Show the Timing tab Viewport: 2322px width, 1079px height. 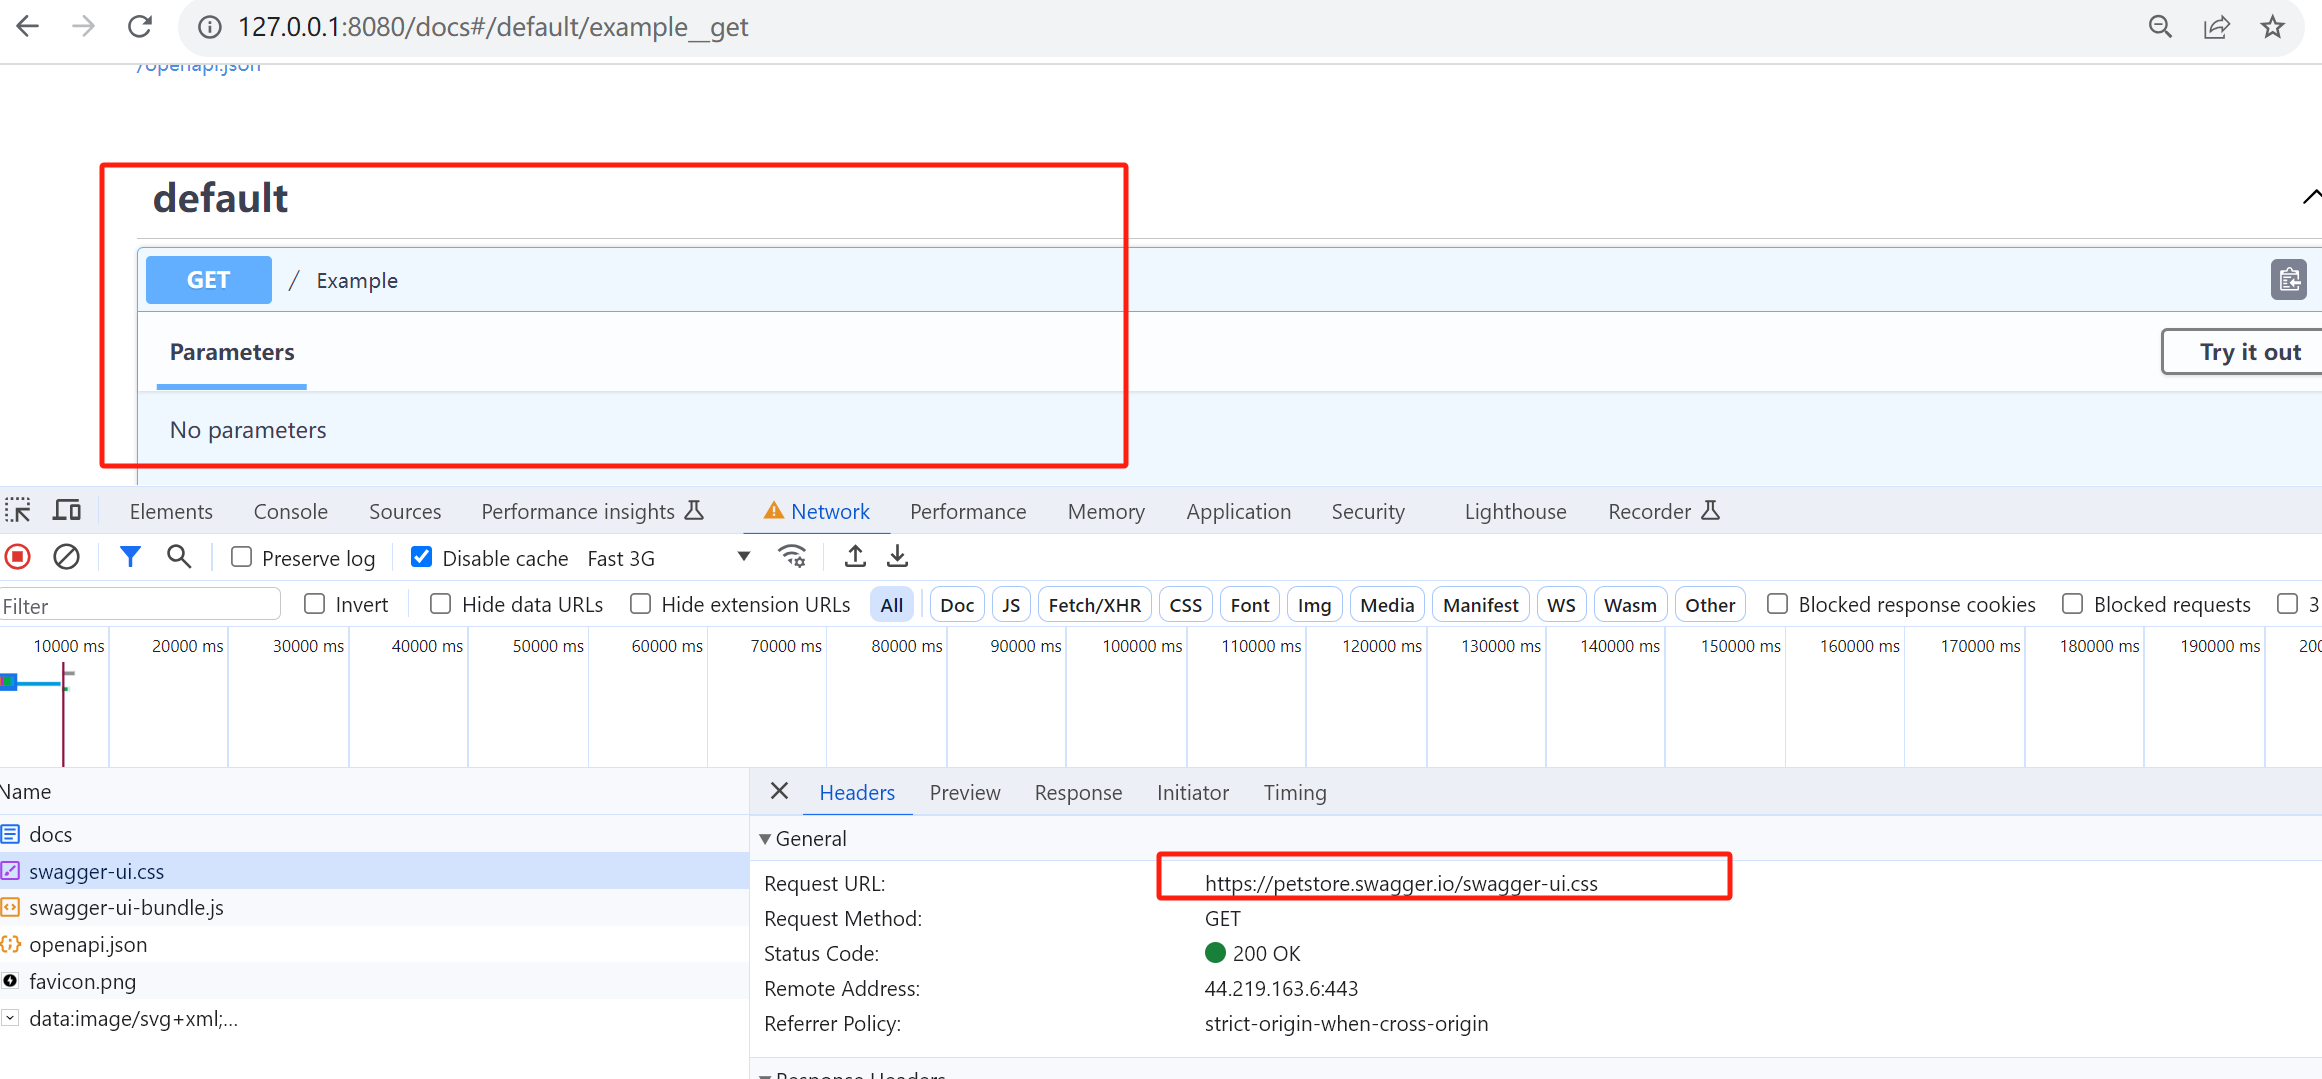pos(1295,792)
